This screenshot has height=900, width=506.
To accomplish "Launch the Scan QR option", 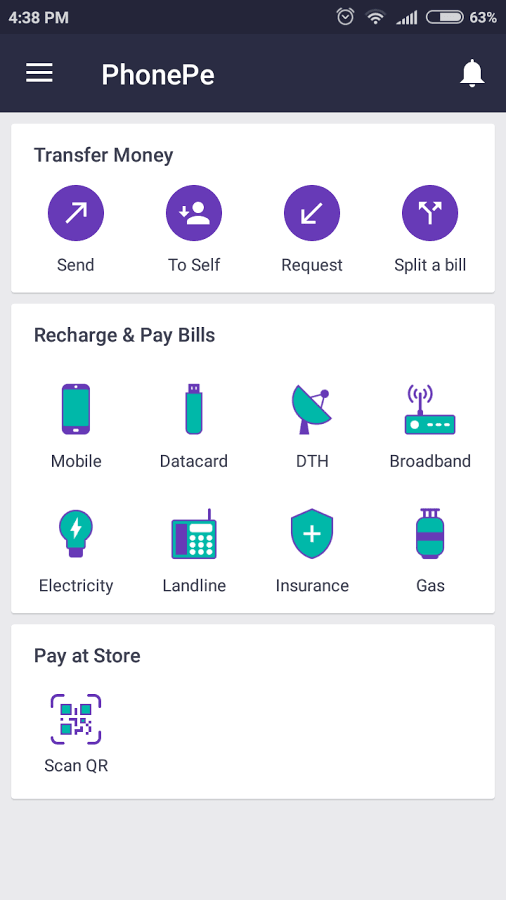I will coord(76,719).
